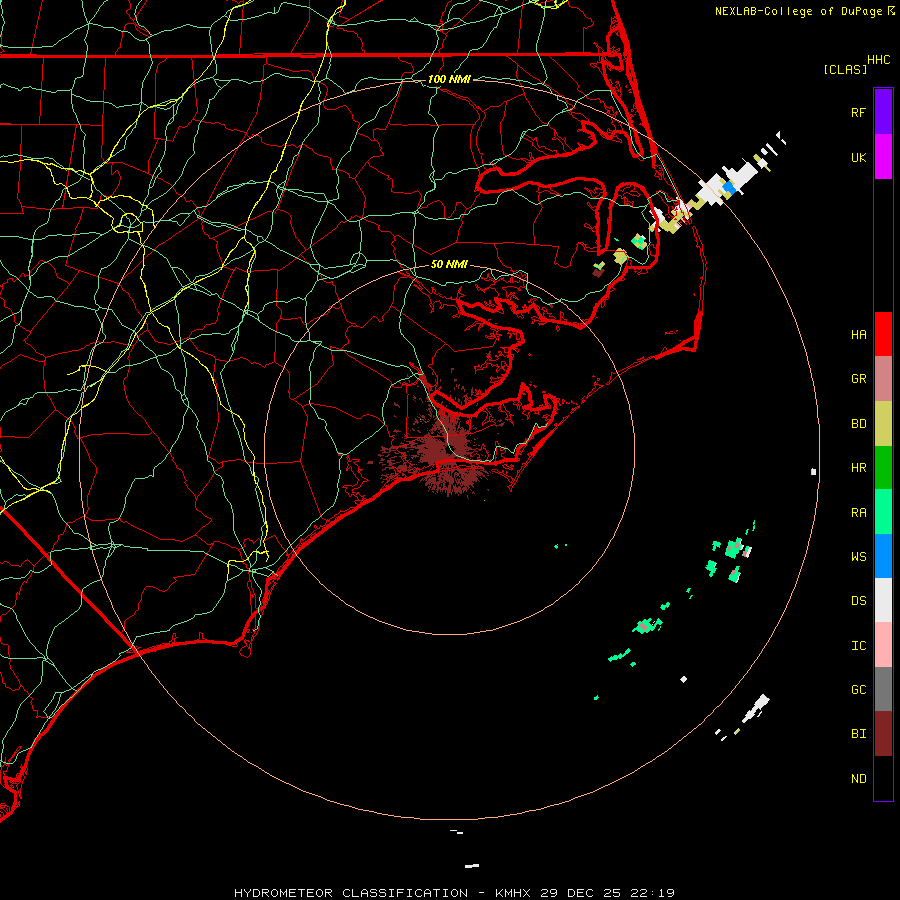This screenshot has width=900, height=900.
Task: Click the GR legend label
Action: coord(858,379)
